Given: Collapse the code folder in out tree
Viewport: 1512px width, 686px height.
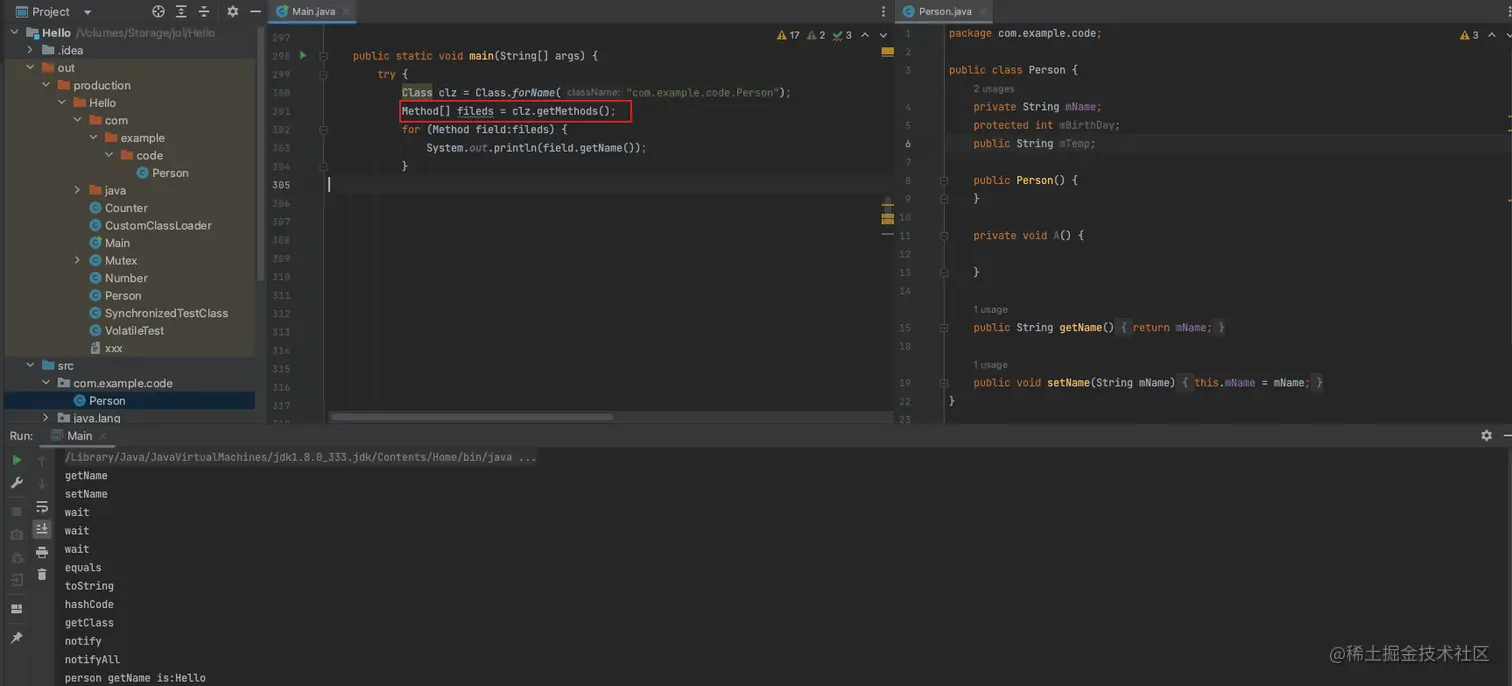Looking at the screenshot, I should 110,155.
